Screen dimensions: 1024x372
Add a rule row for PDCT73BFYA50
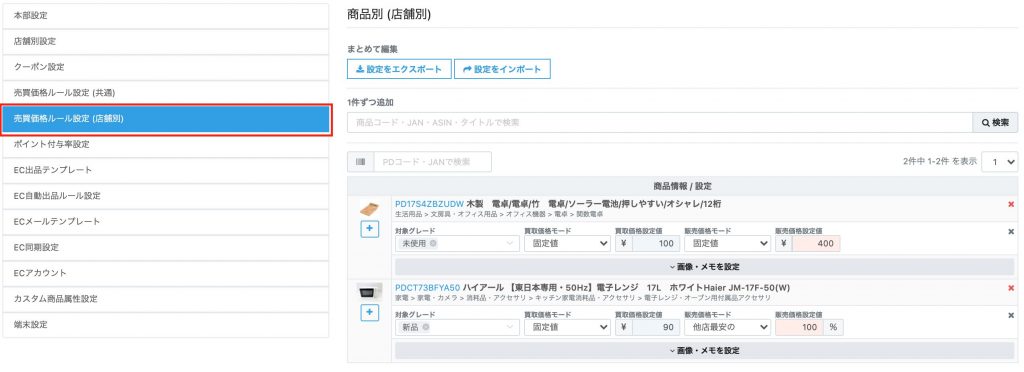pos(369,313)
